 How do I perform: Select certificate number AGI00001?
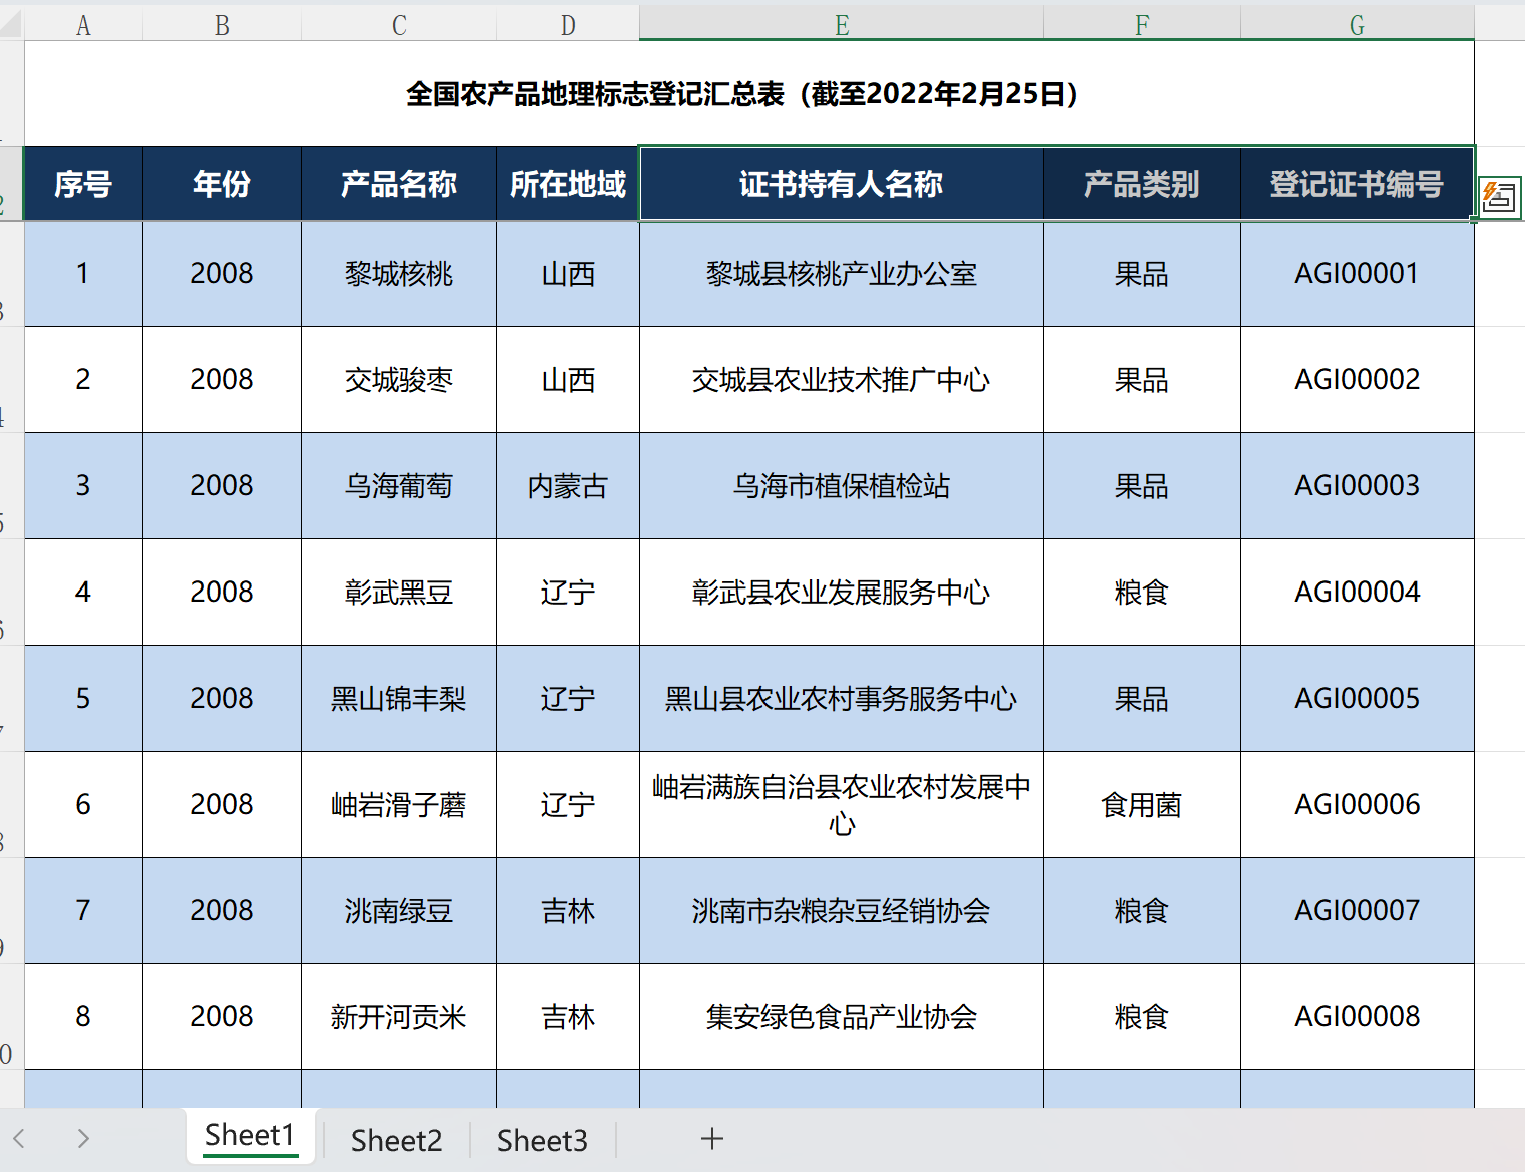coord(1357,274)
